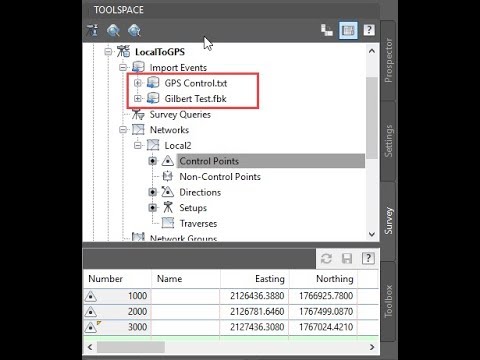Click the tree view toggle icon
Image resolution: width=480 pixels, height=360 pixels.
click(x=327, y=30)
